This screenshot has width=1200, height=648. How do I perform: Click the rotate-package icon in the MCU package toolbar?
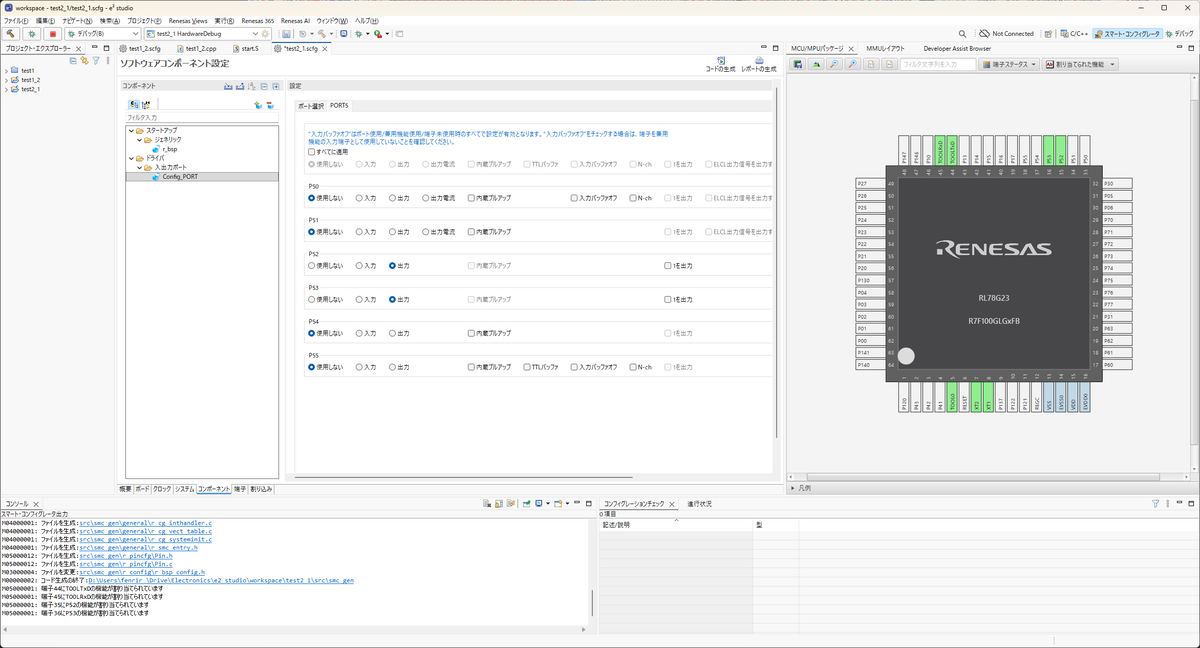pyautogui.click(x=816, y=64)
